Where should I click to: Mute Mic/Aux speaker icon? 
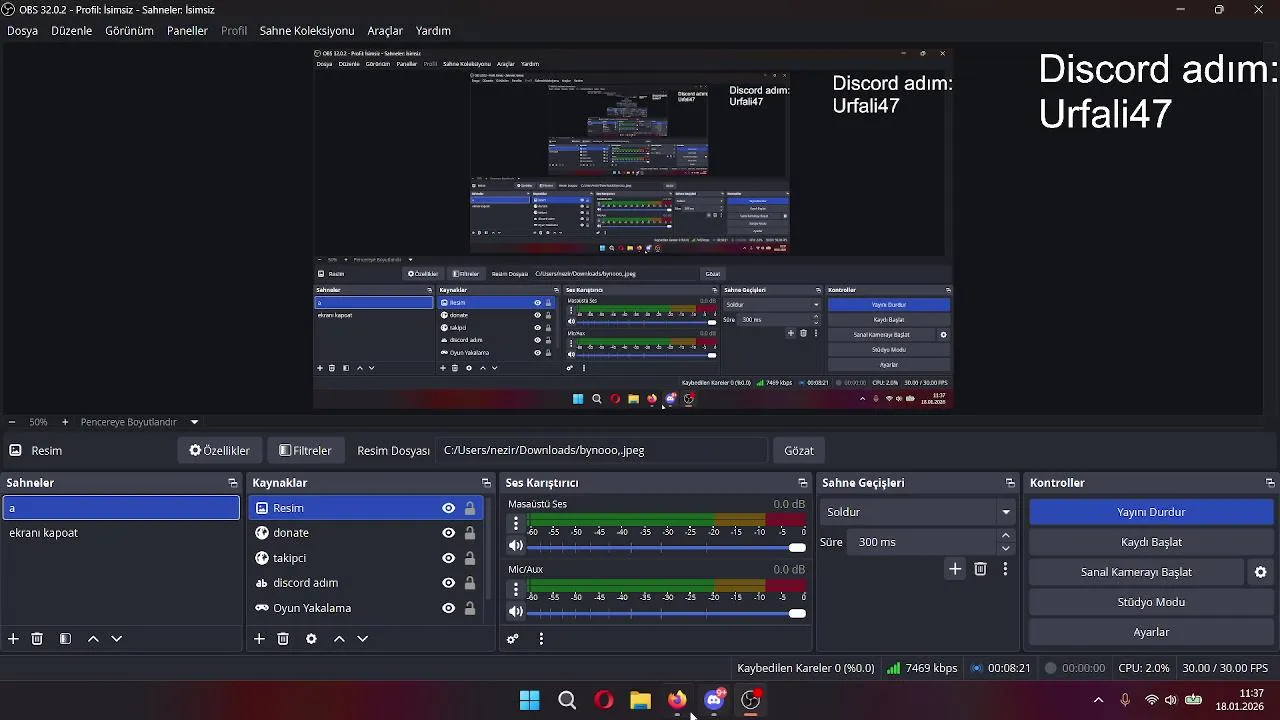[x=515, y=611]
